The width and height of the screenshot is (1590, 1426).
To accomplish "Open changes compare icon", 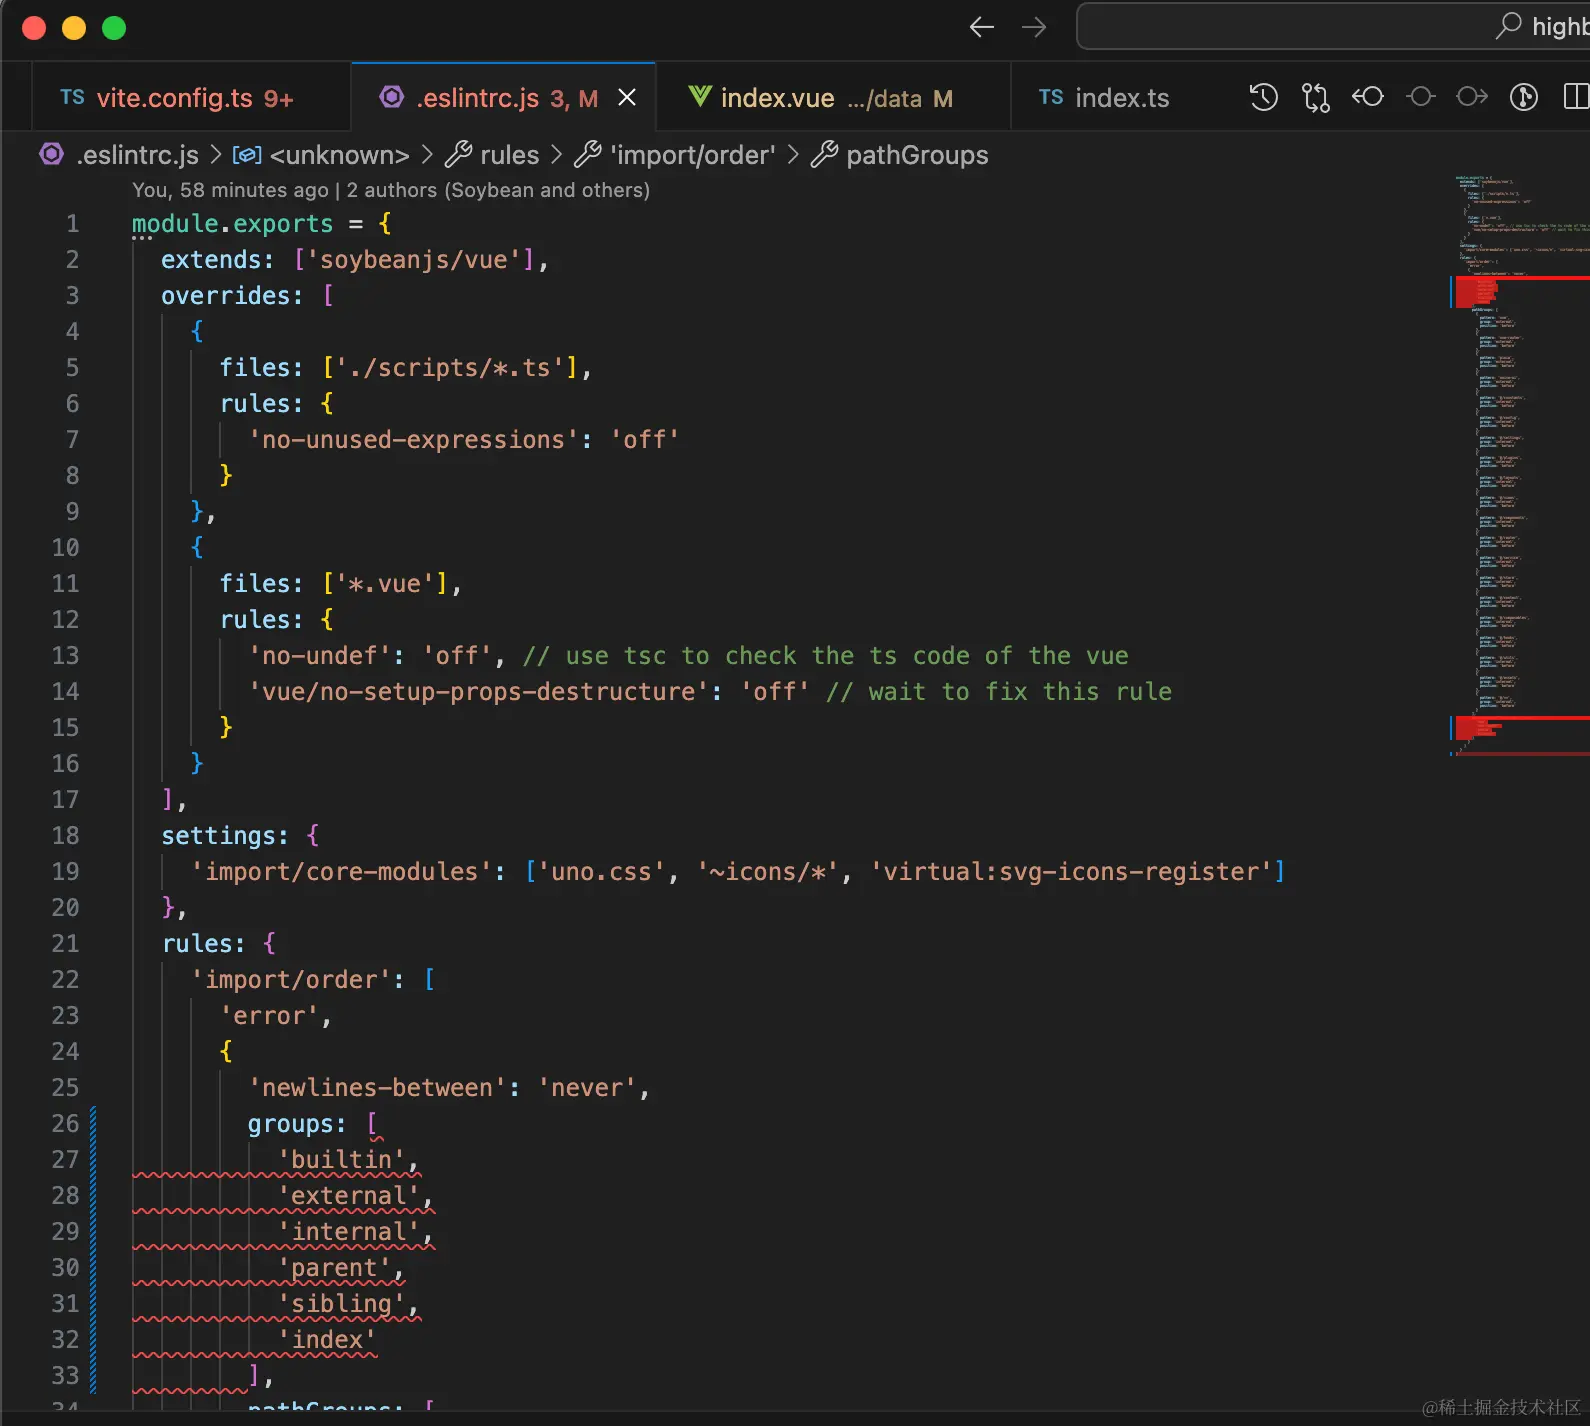I will tap(1316, 97).
